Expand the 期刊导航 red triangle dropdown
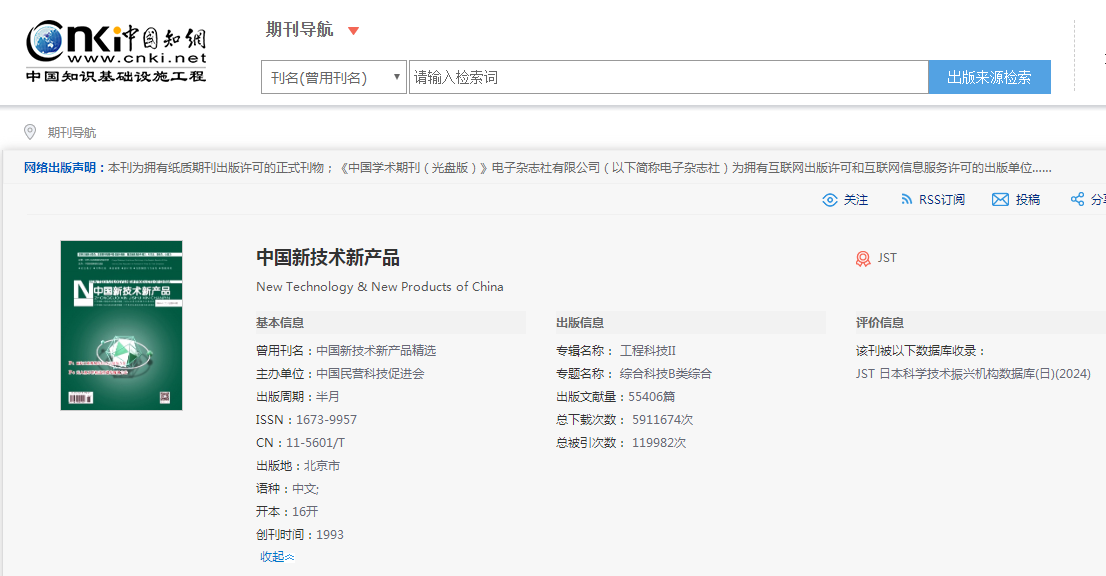 [x=353, y=31]
